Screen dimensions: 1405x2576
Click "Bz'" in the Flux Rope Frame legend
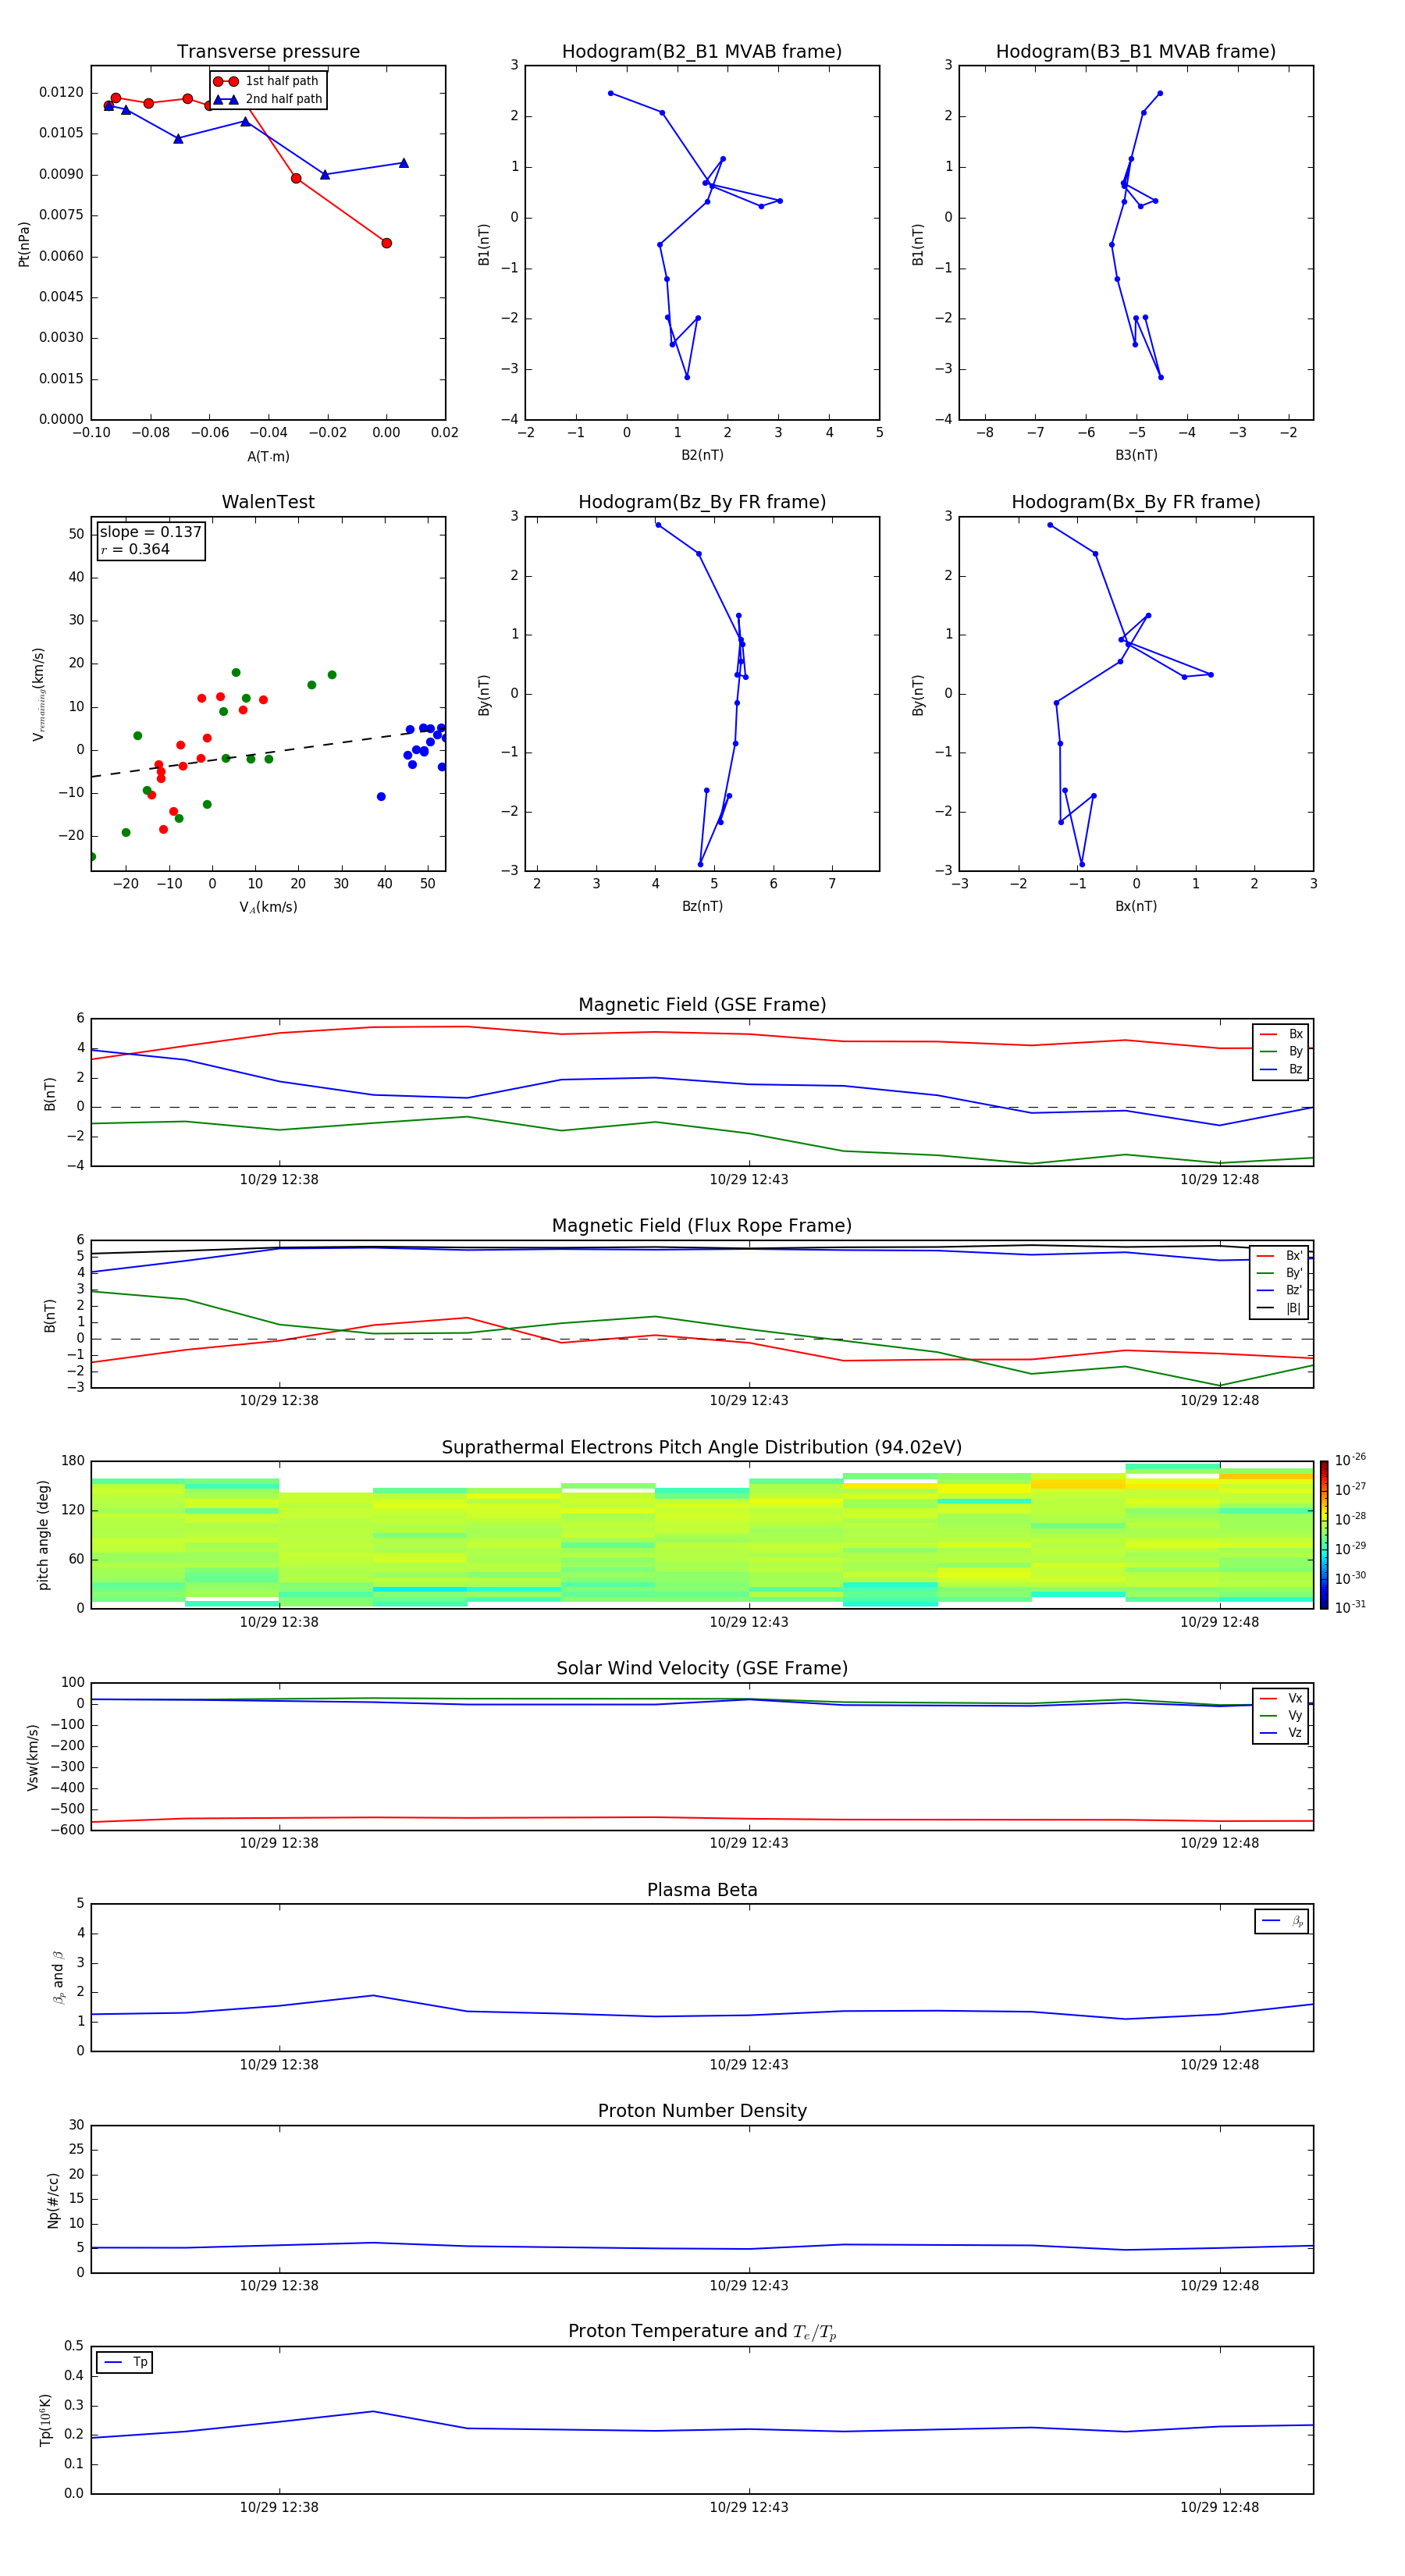(1294, 1291)
